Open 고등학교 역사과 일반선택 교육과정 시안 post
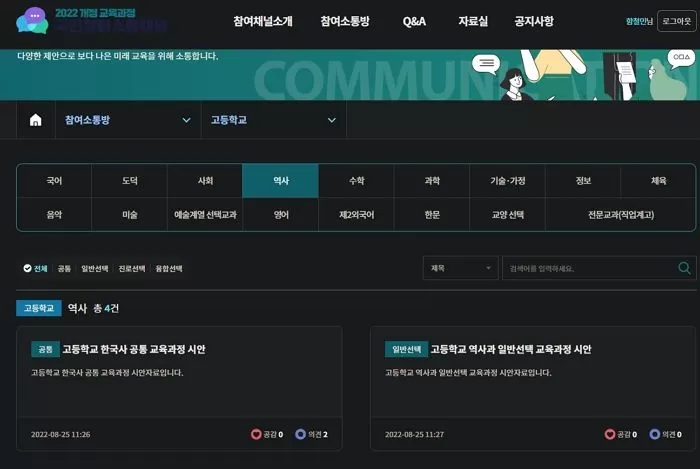This screenshot has width=700, height=469. click(511, 349)
